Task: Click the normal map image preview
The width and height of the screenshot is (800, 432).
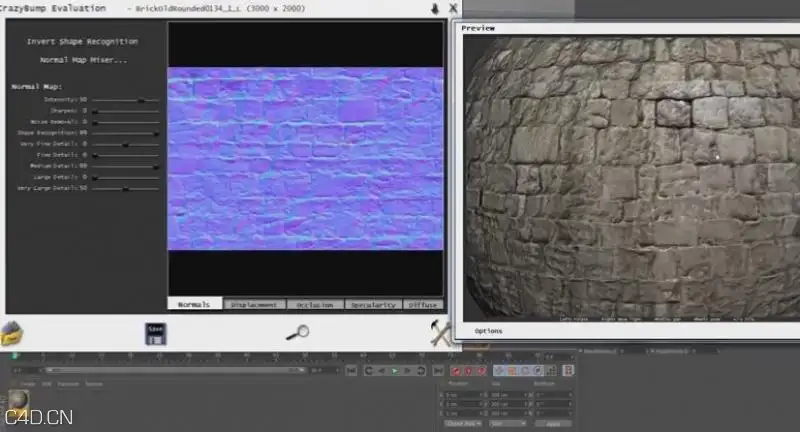Action: pos(306,159)
